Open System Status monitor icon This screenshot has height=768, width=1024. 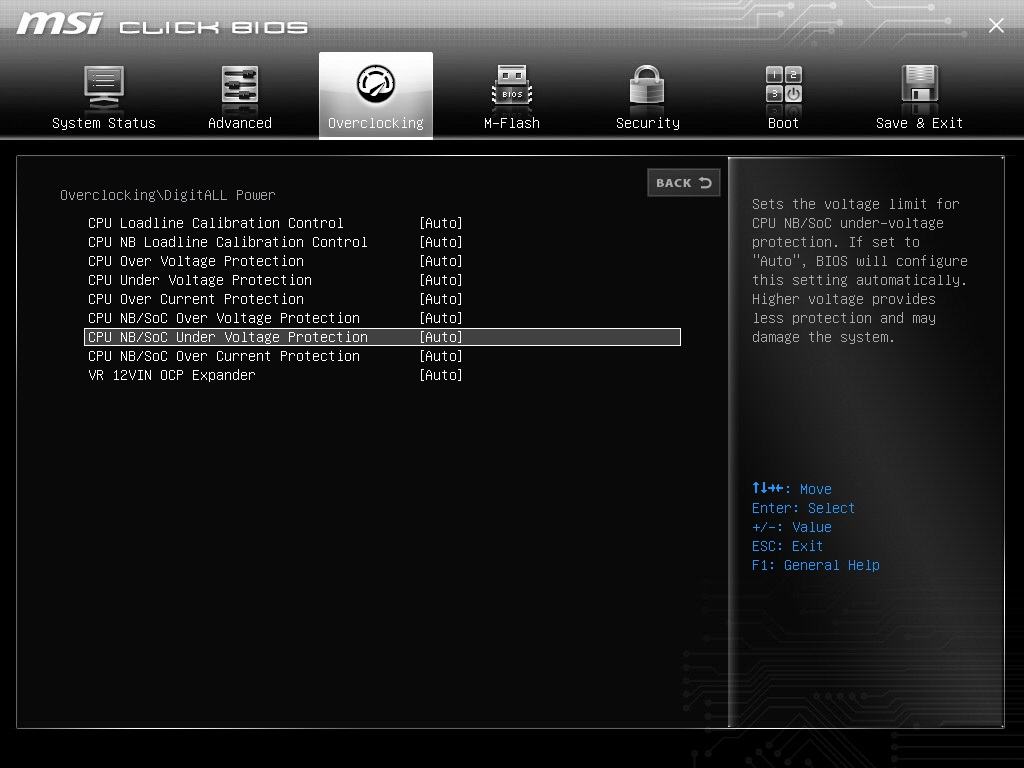(x=104, y=88)
